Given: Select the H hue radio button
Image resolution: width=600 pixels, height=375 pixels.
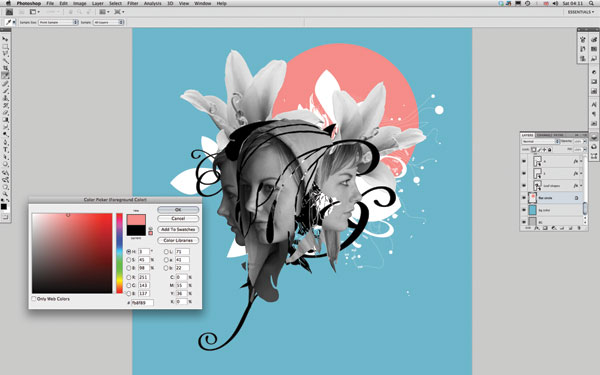Looking at the screenshot, I should (129, 252).
